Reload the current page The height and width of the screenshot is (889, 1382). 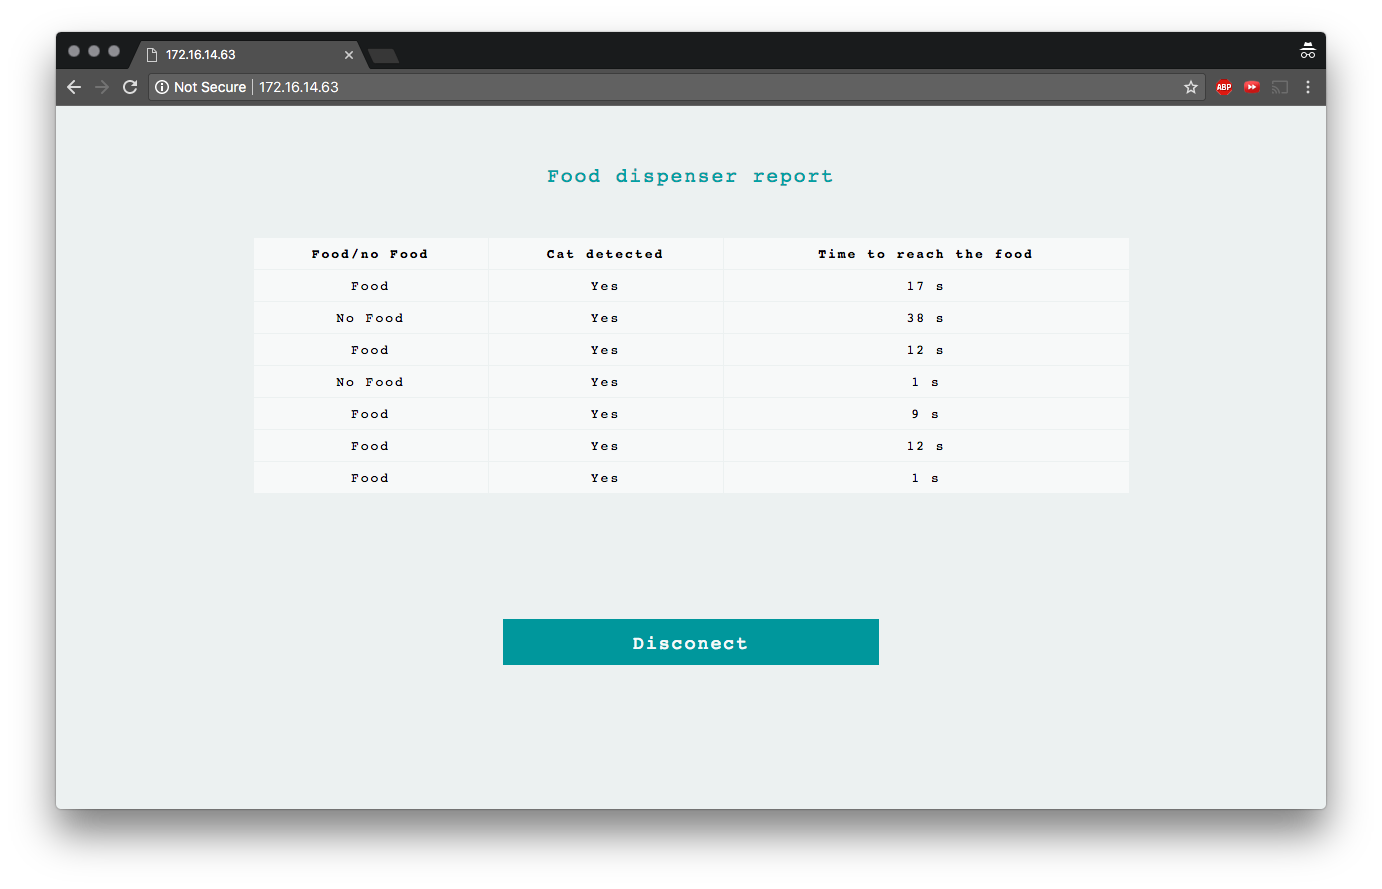point(130,87)
